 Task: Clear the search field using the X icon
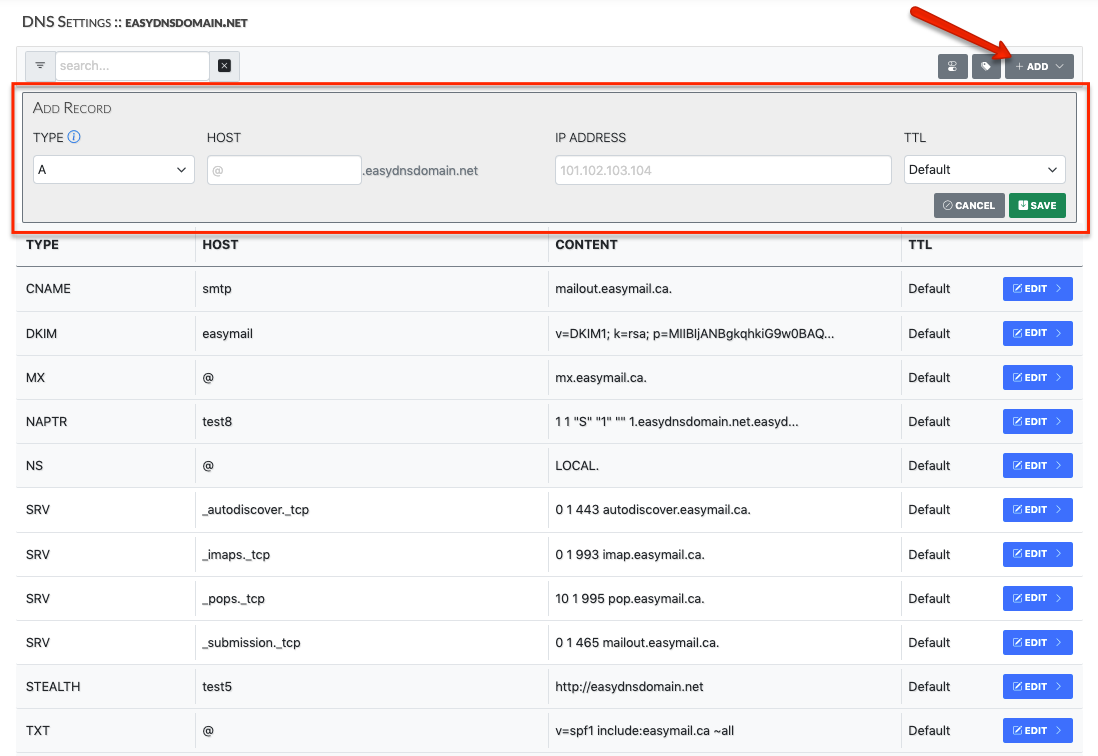pos(225,65)
